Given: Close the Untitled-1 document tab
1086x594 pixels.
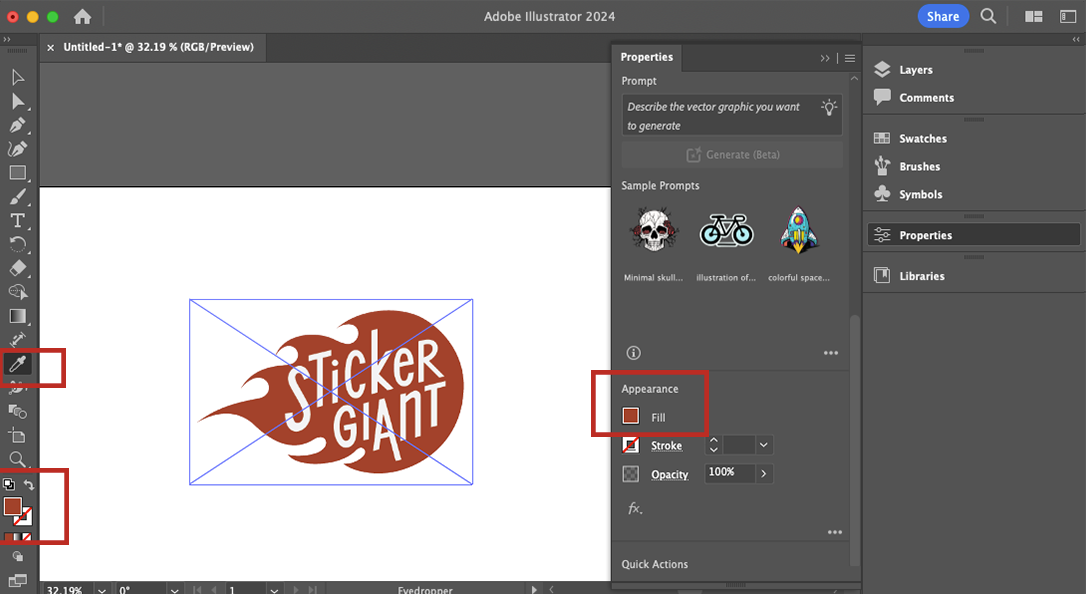Looking at the screenshot, I should click(51, 48).
